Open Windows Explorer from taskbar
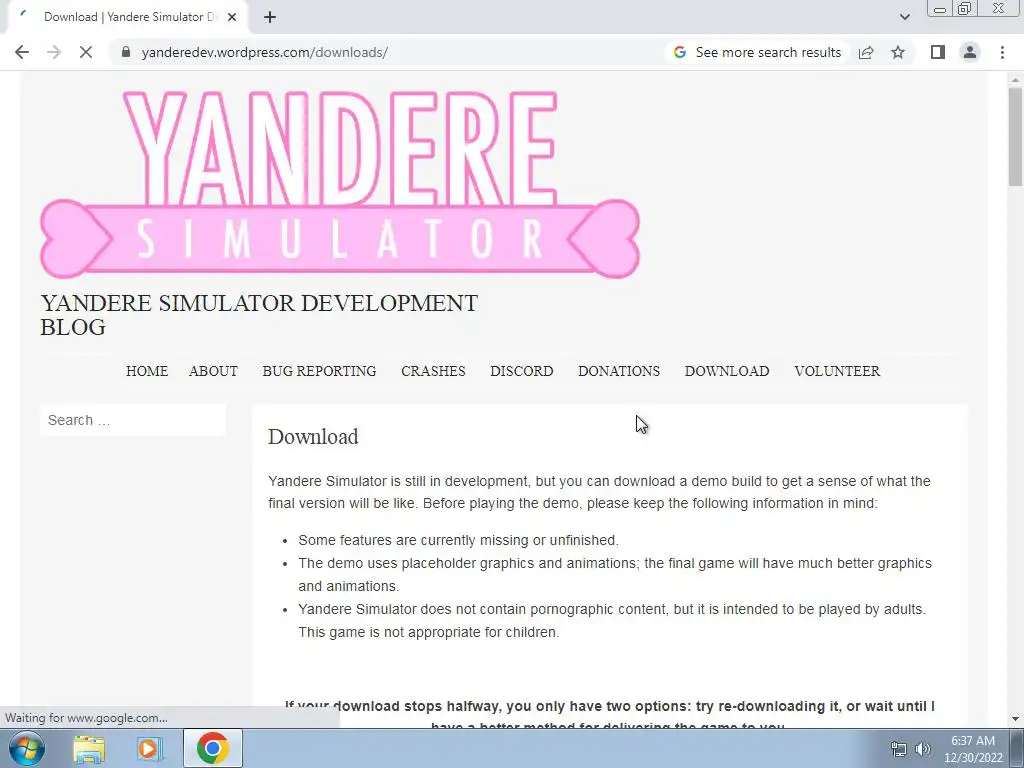Image resolution: width=1024 pixels, height=768 pixels. pyautogui.click(x=89, y=748)
